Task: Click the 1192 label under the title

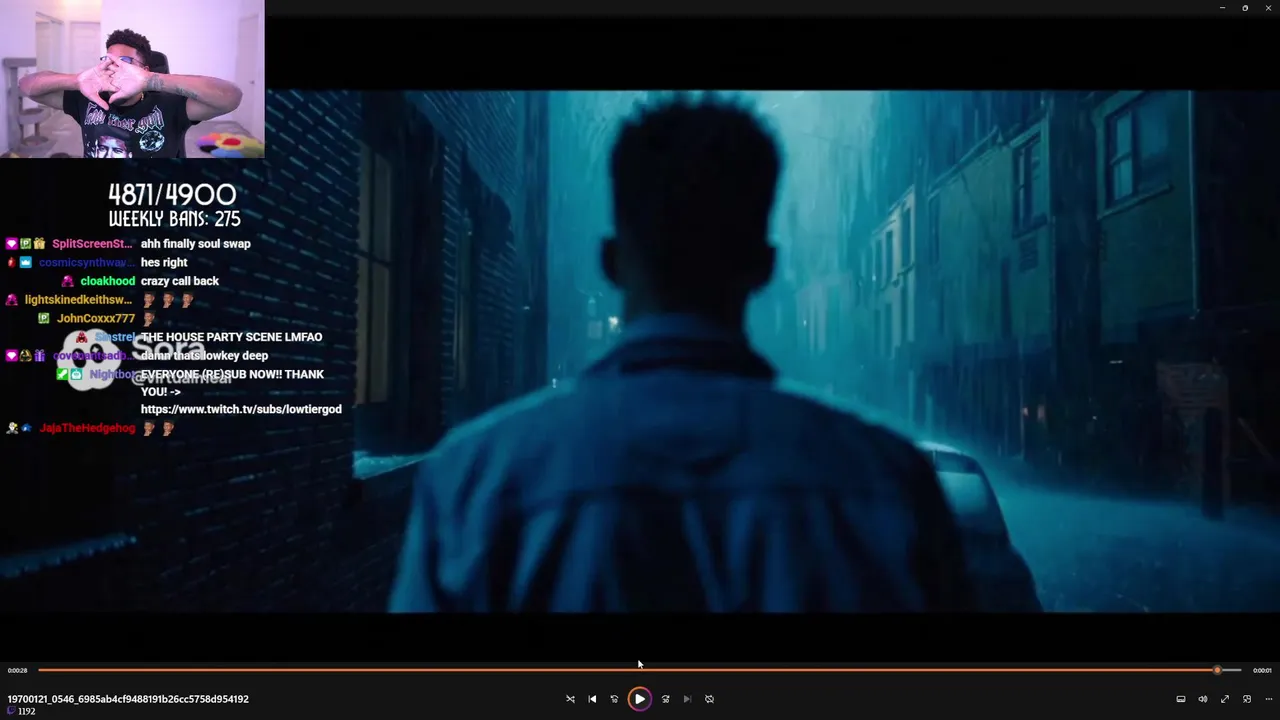Action: [26, 711]
